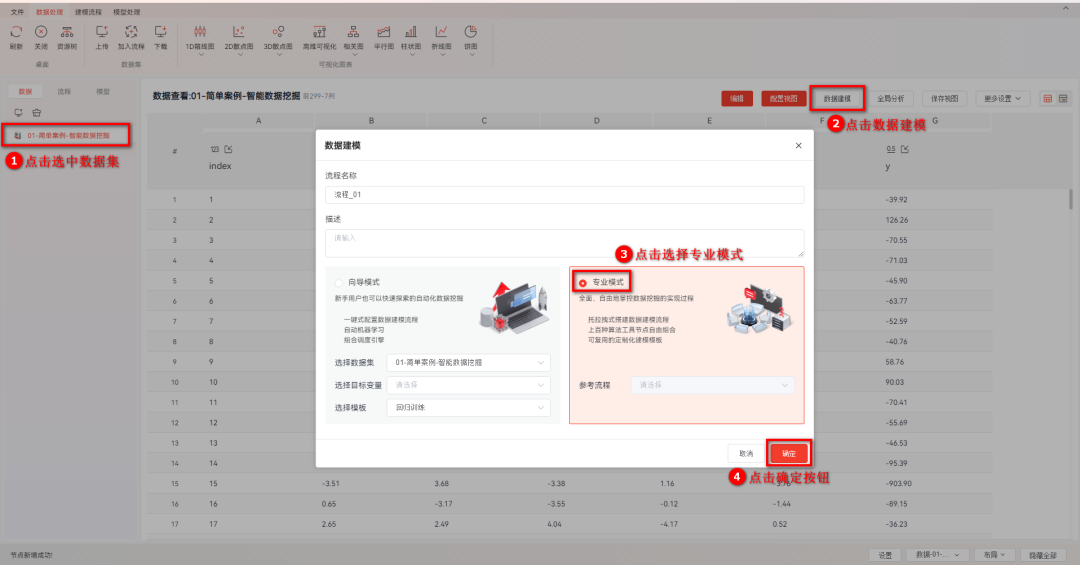
Task: Open the 数据处理 ribbon tab
Action: 50,12
